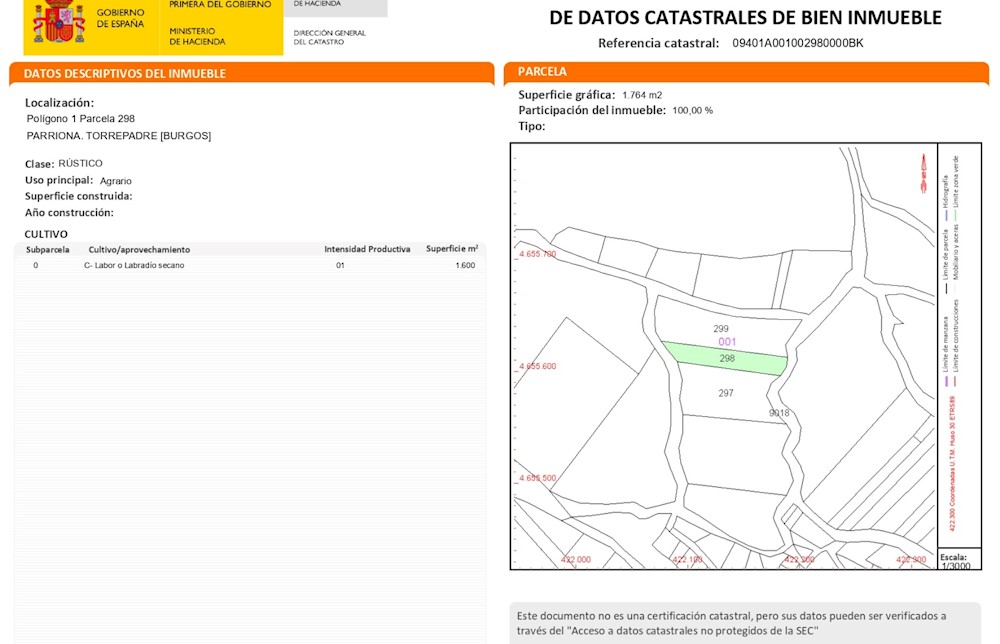Click the purple 001 polygon label
The image size is (1000, 644).
click(x=727, y=342)
